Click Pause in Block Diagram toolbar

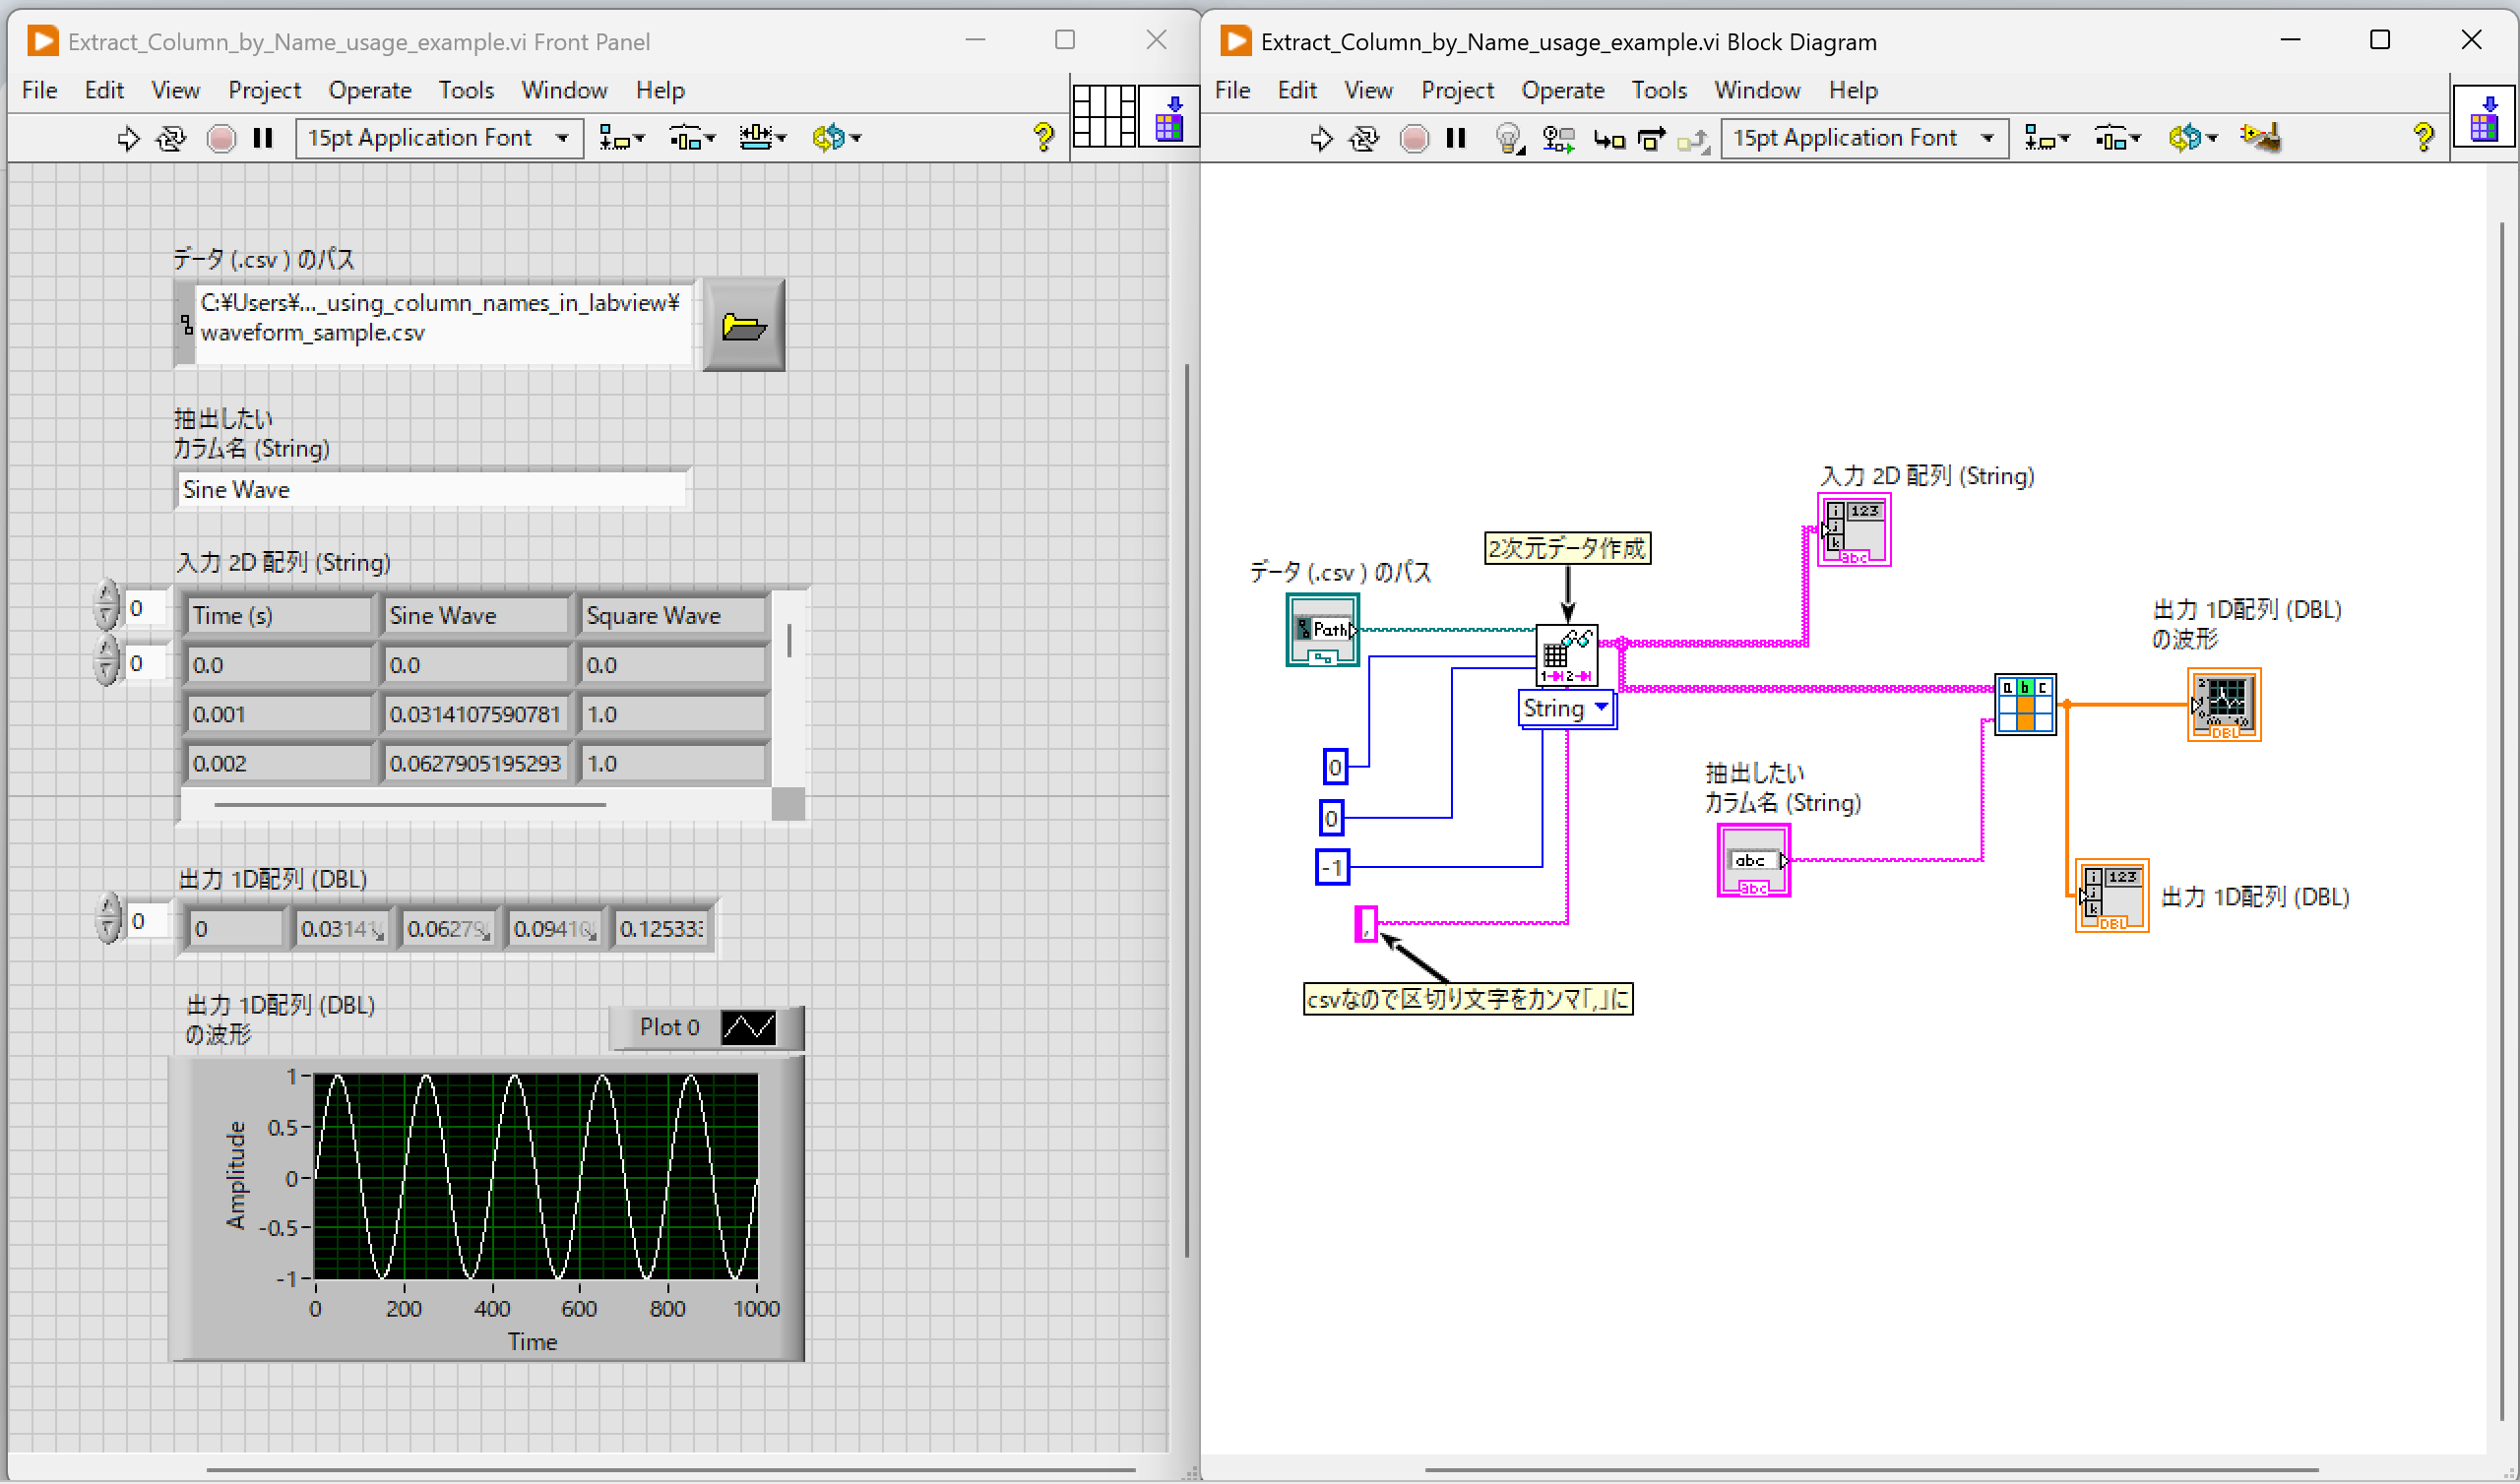(1456, 138)
